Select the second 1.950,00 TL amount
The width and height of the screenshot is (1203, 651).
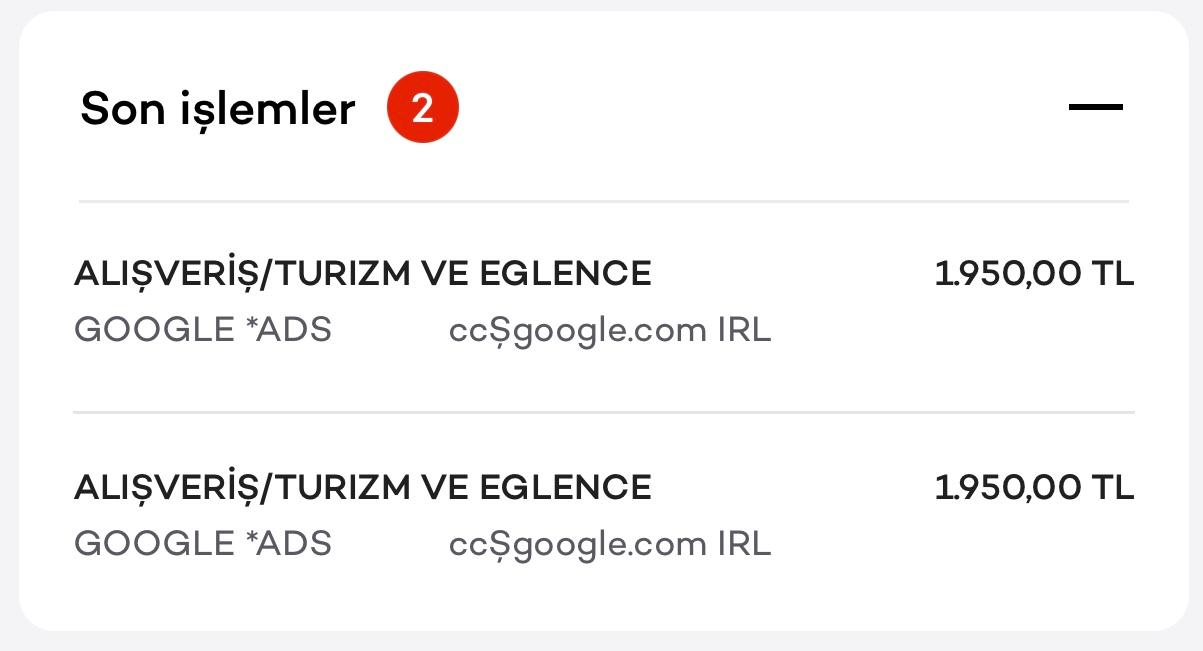point(1034,487)
